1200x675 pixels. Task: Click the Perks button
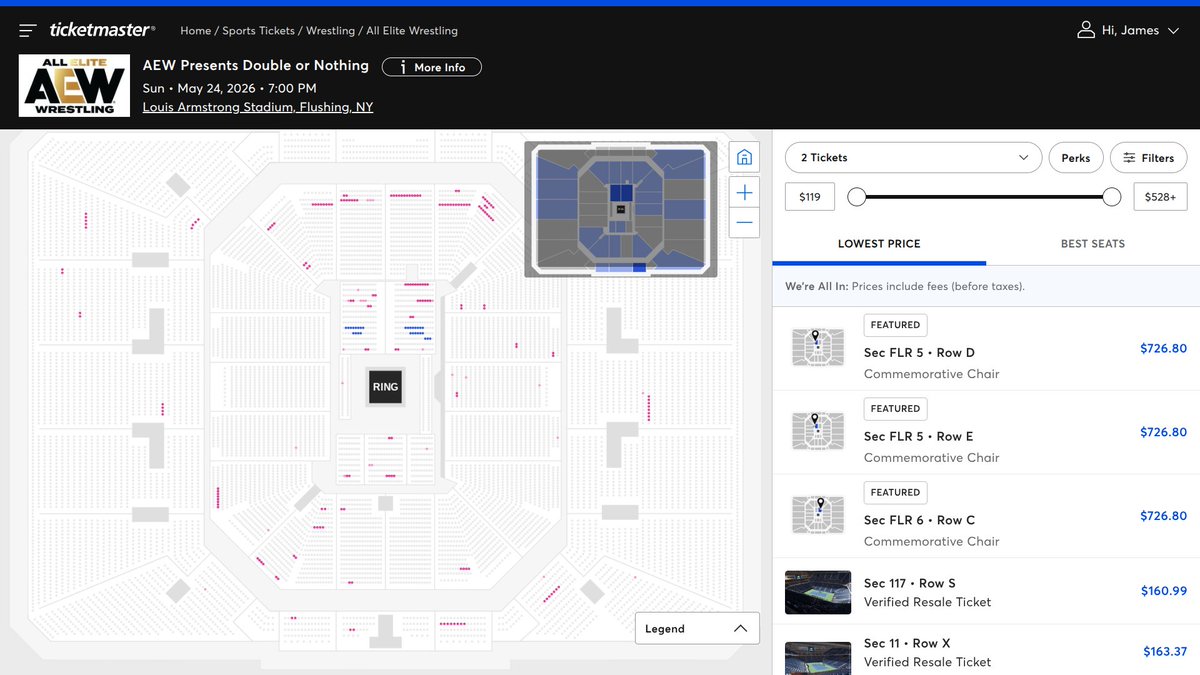1076,158
